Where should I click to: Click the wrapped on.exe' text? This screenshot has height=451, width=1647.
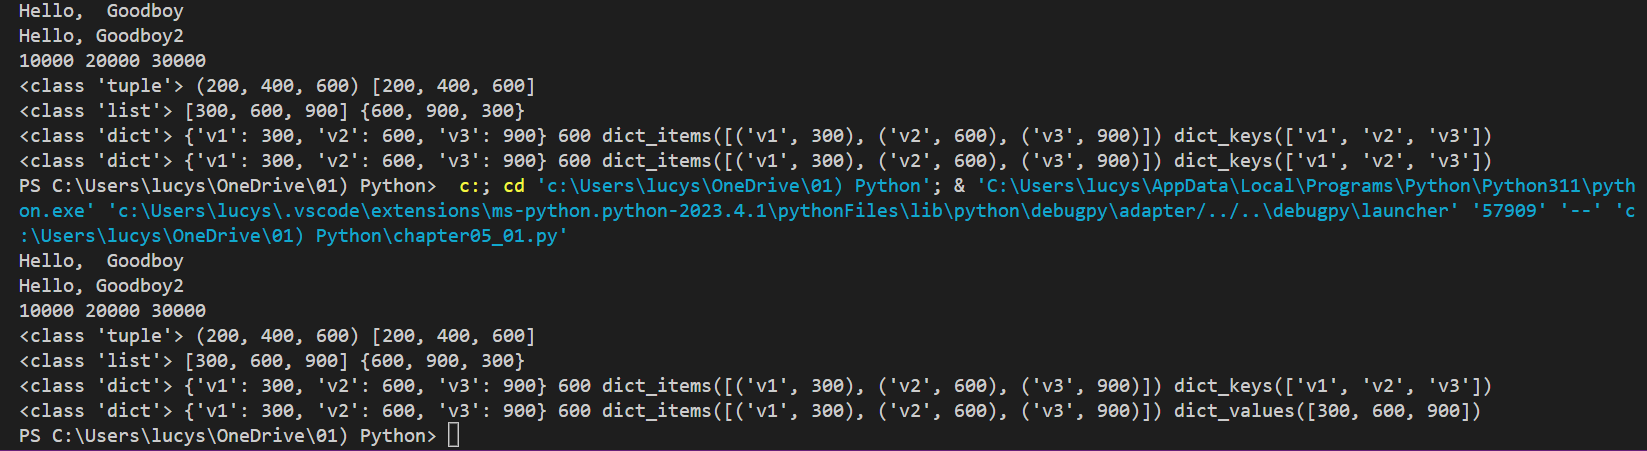[58, 210]
